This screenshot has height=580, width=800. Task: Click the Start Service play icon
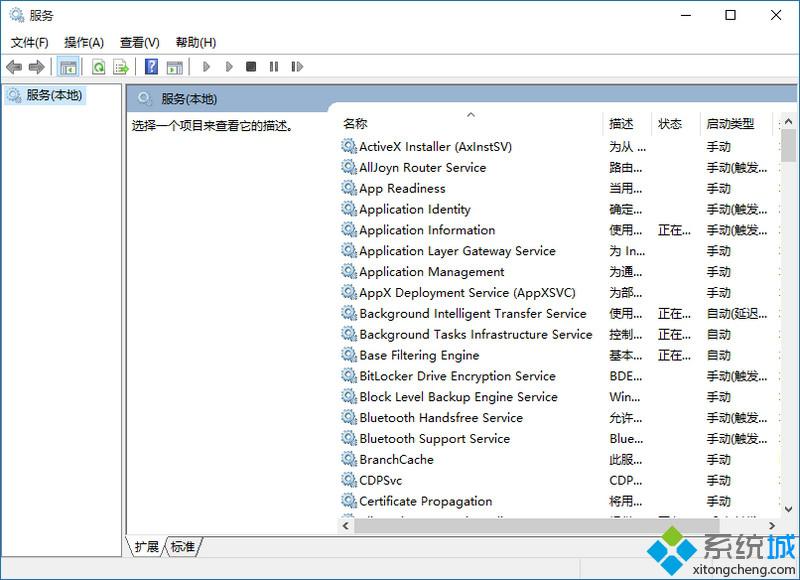pyautogui.click(x=206, y=66)
